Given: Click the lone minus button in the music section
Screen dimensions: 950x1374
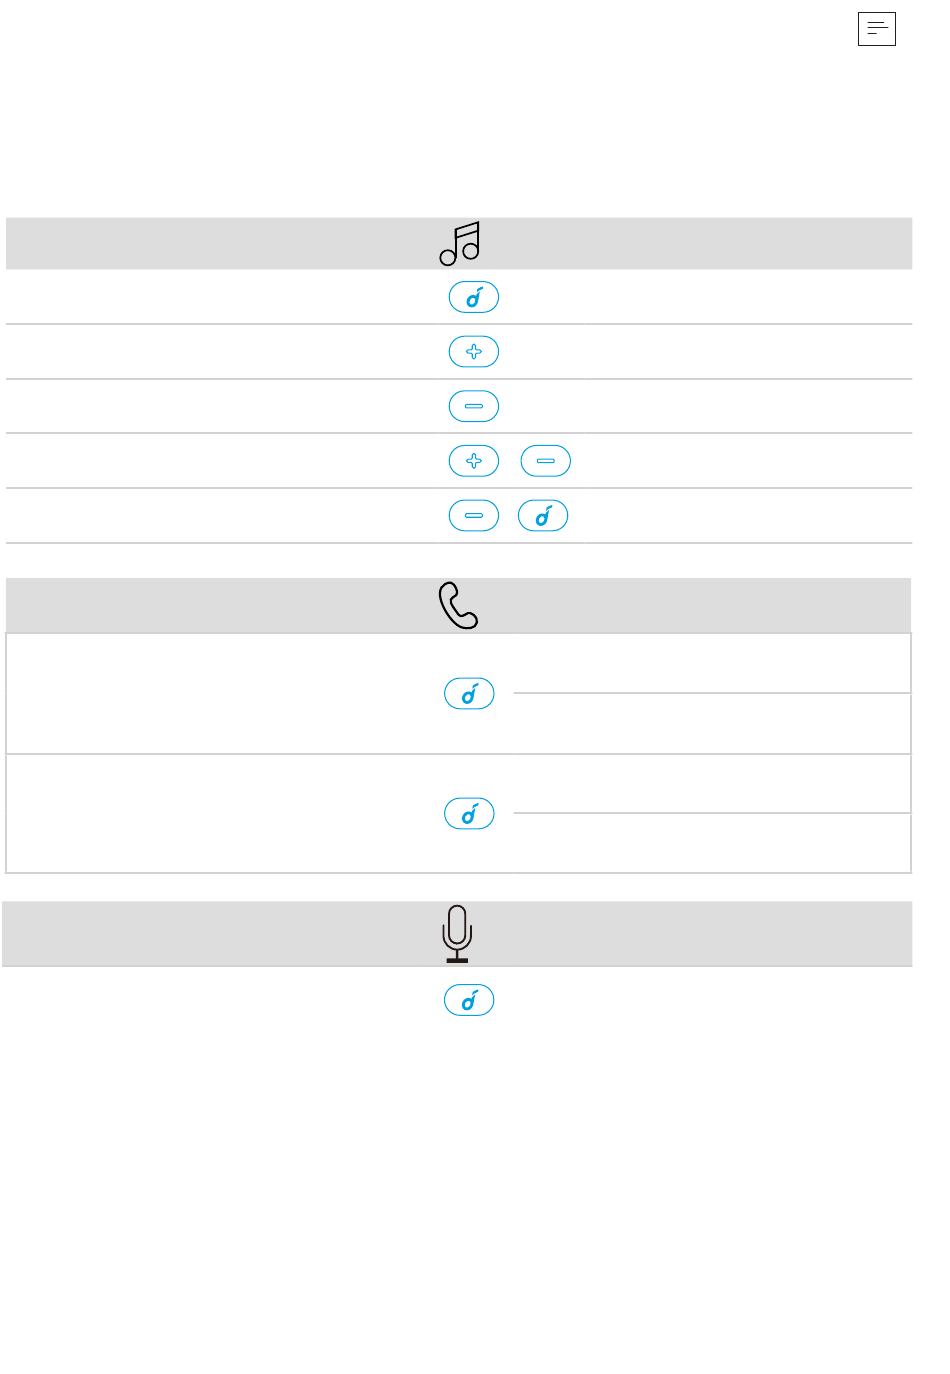Looking at the screenshot, I should (x=474, y=406).
